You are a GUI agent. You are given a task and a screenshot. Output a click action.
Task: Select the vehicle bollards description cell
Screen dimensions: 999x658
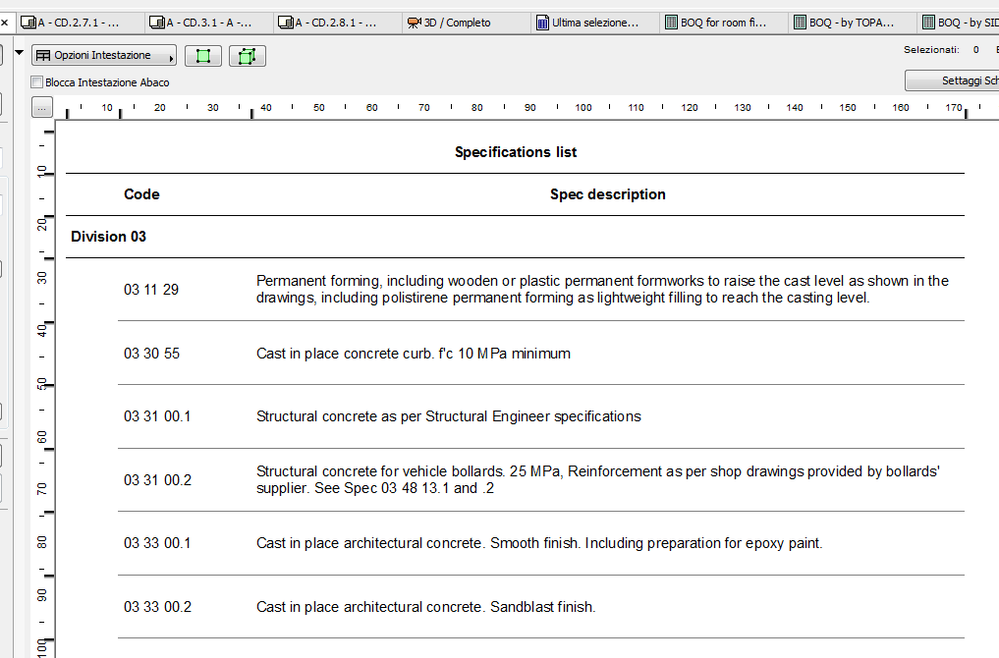(598, 480)
